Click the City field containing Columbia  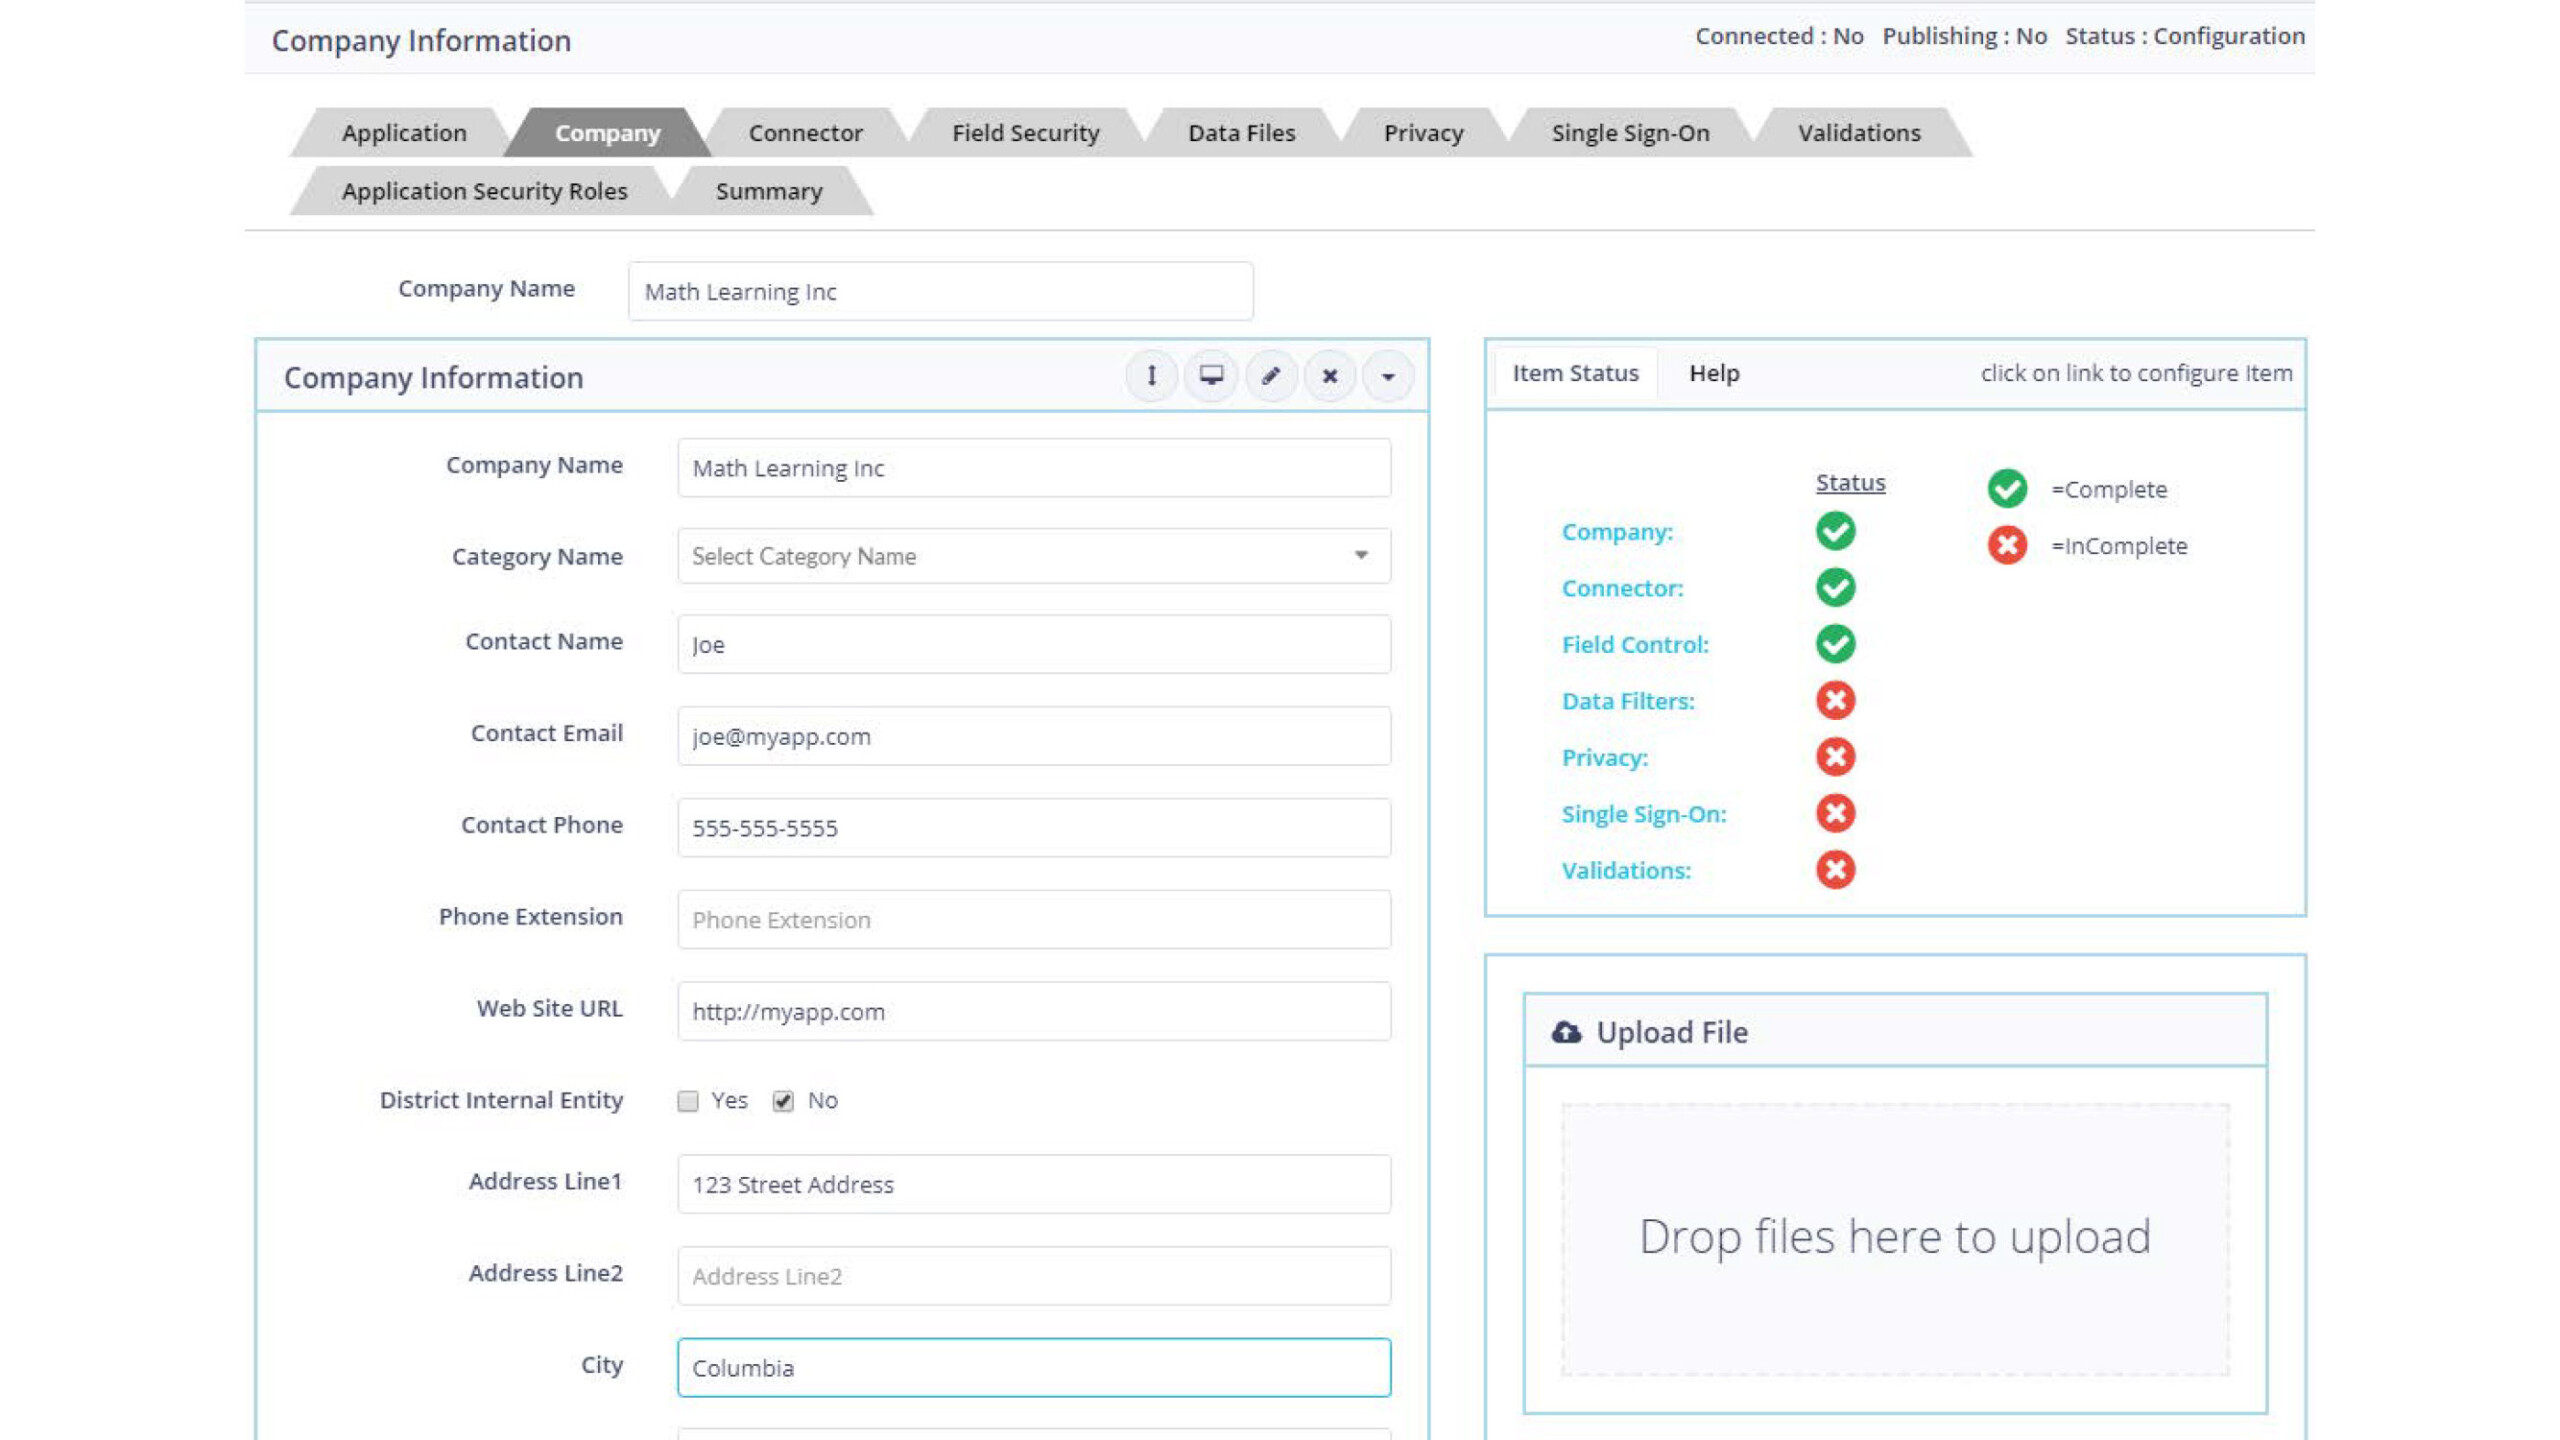pyautogui.click(x=1034, y=1368)
